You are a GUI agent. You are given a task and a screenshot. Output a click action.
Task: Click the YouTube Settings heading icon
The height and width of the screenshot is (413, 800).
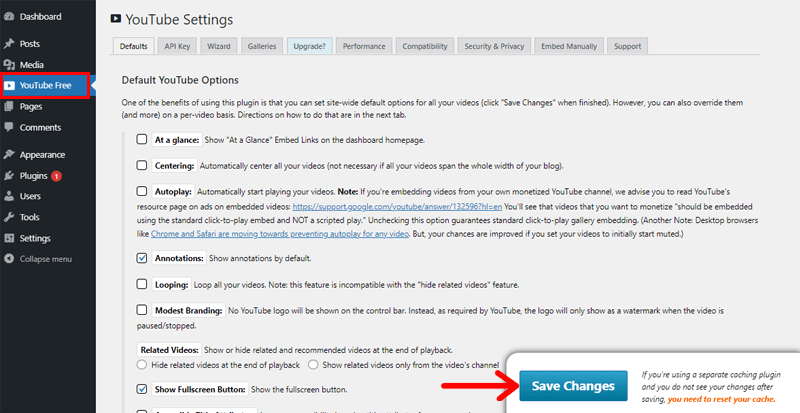tap(116, 19)
